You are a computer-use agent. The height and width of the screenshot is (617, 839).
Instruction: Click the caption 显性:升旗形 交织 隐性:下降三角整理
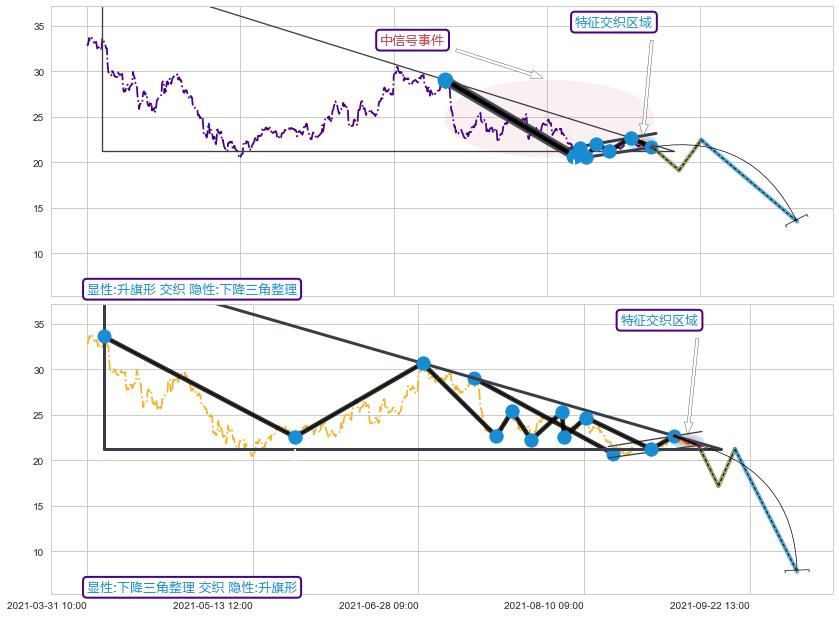(x=192, y=289)
